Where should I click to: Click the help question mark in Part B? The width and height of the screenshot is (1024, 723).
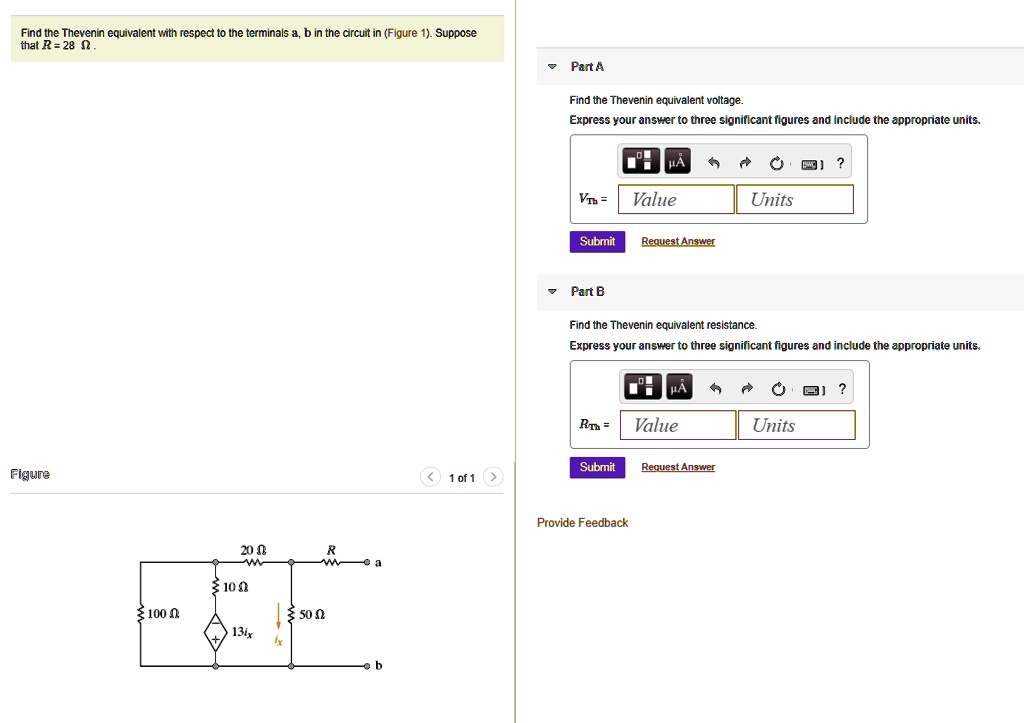pyautogui.click(x=841, y=388)
